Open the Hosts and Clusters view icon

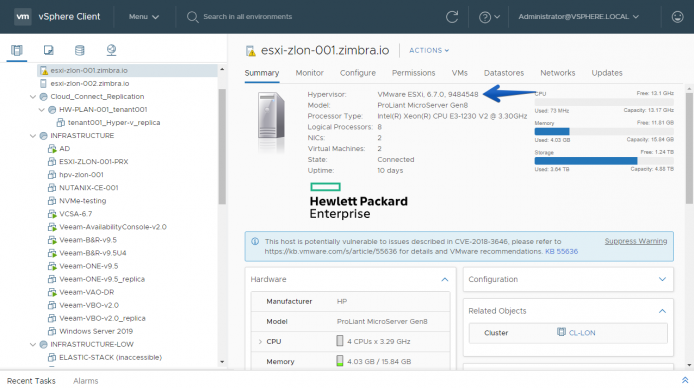[17, 50]
